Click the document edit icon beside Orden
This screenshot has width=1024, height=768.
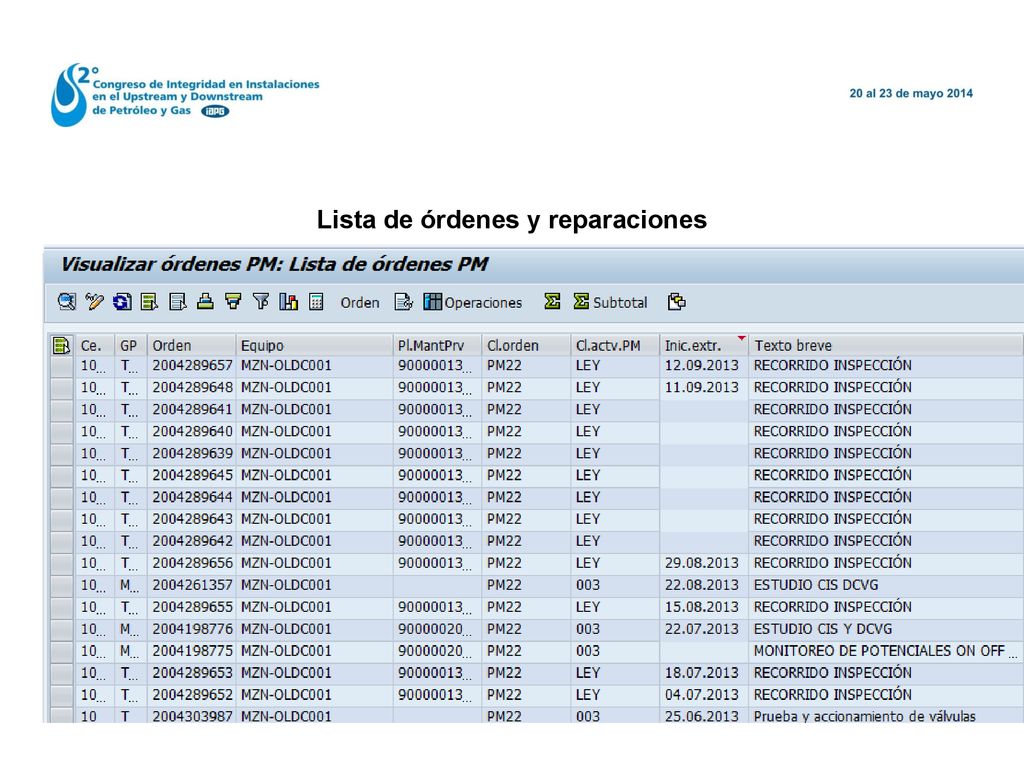point(404,302)
